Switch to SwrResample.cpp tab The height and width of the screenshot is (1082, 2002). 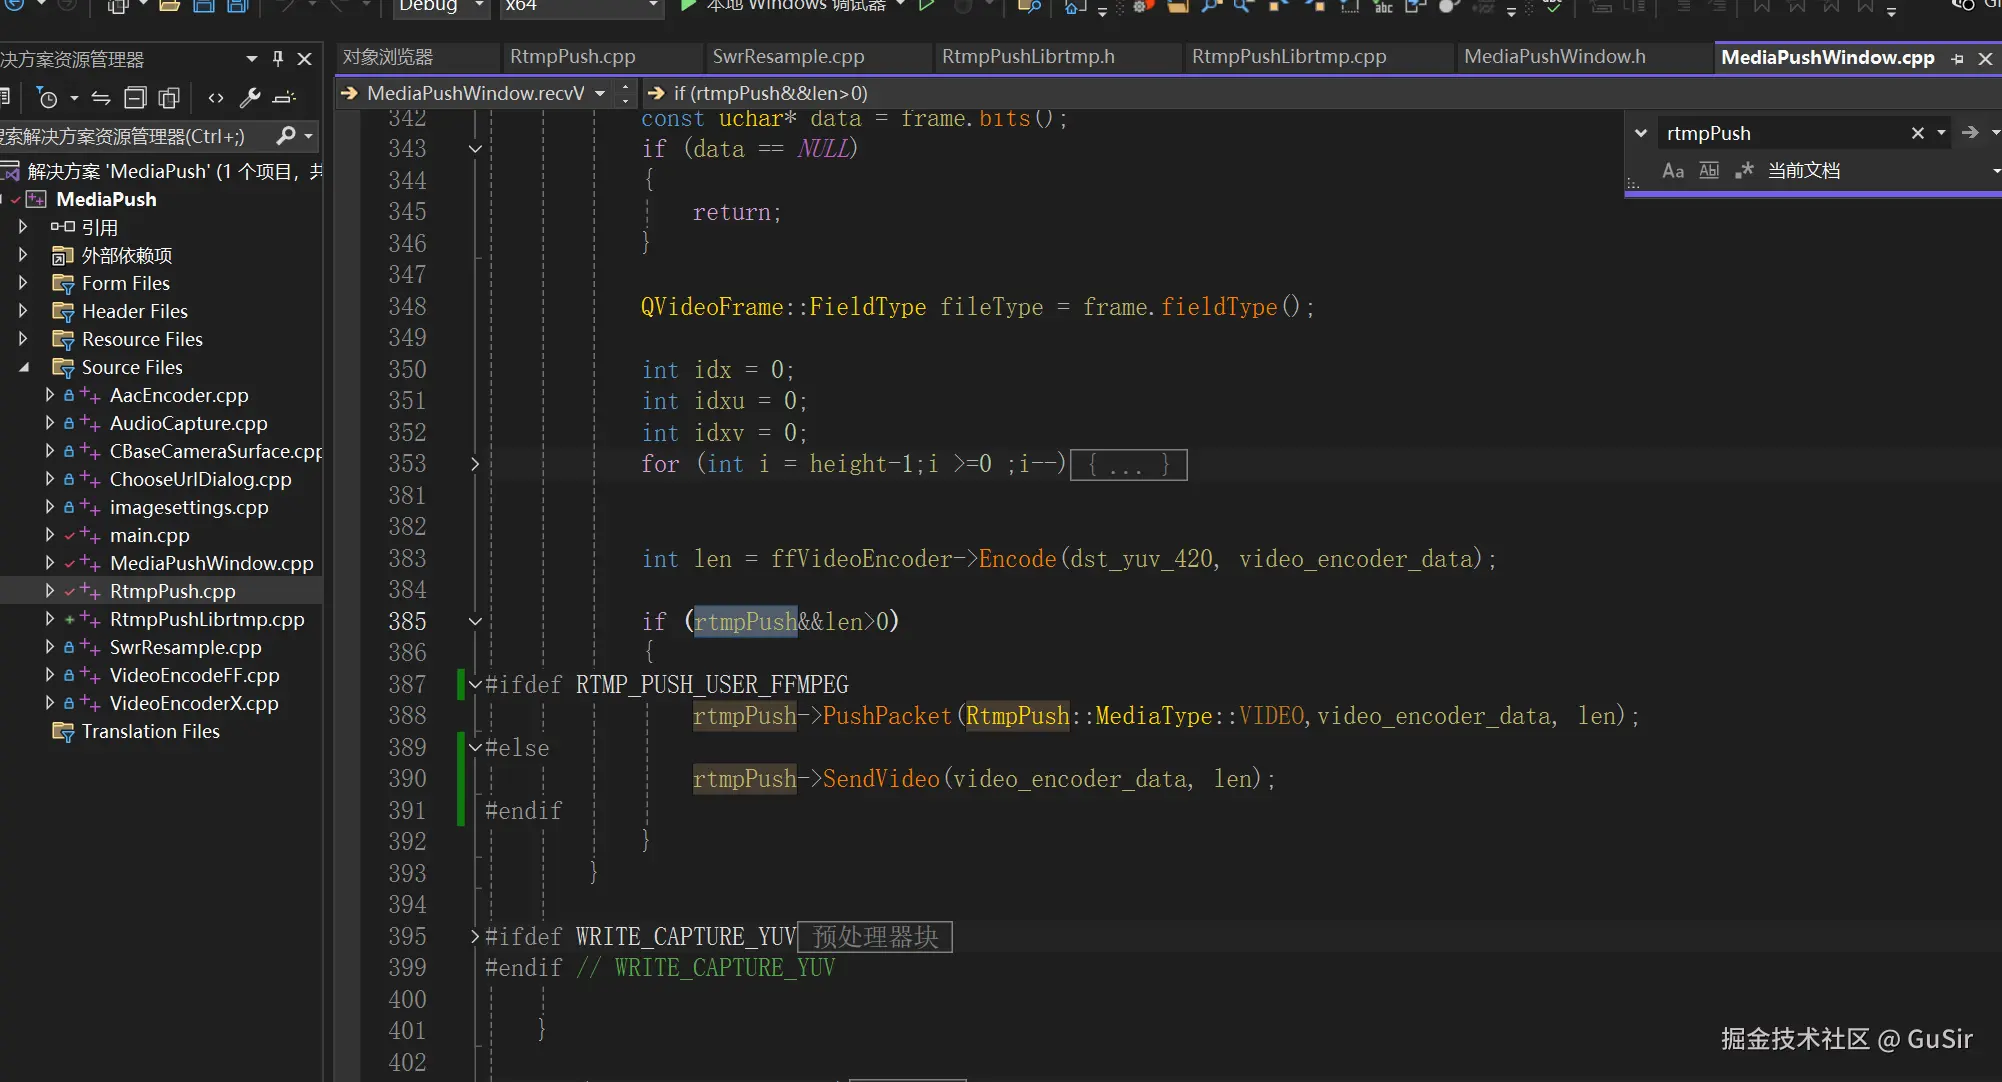788,57
